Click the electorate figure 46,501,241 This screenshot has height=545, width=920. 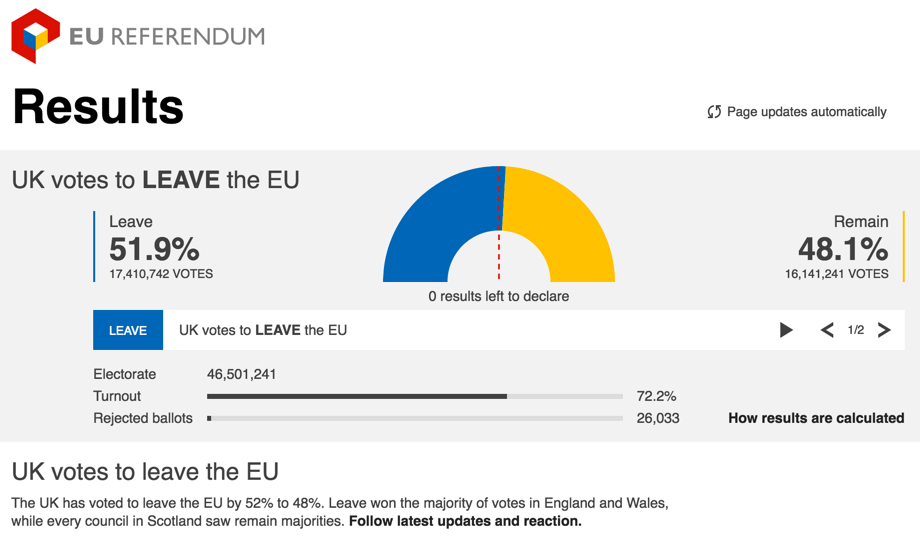pyautogui.click(x=241, y=374)
